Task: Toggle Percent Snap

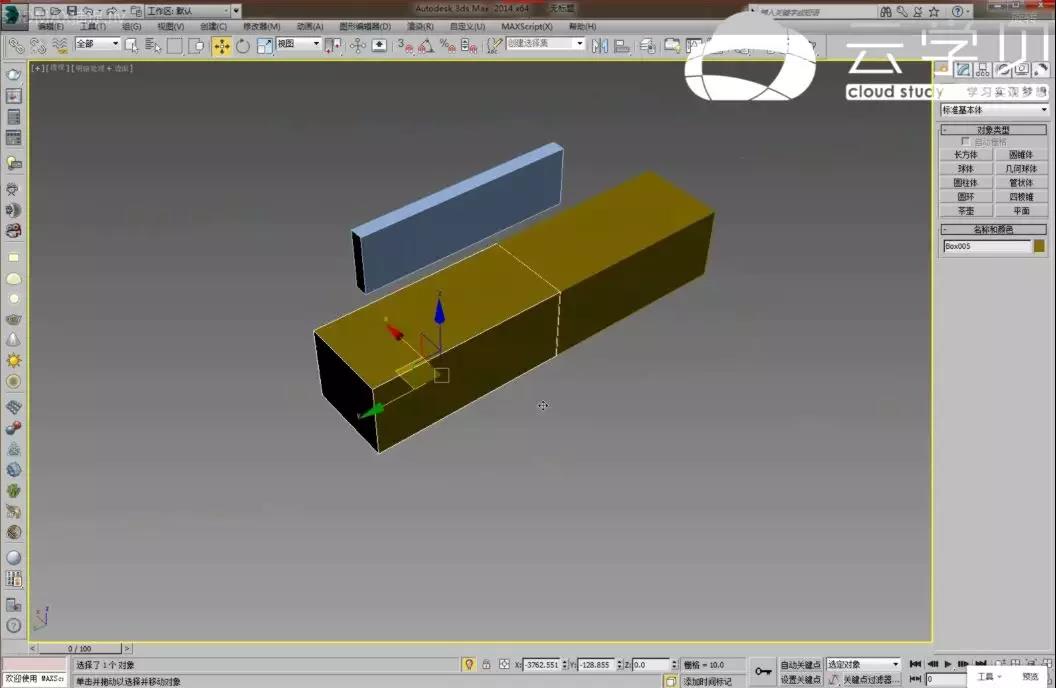Action: (447, 46)
